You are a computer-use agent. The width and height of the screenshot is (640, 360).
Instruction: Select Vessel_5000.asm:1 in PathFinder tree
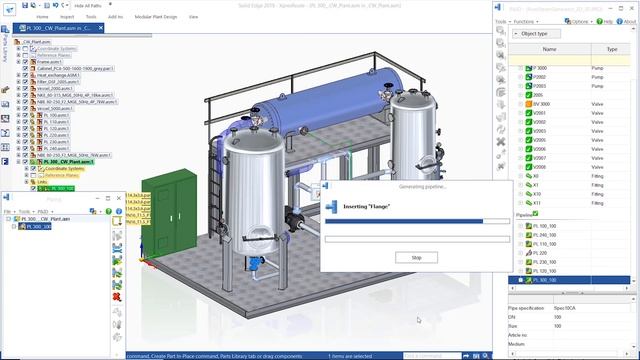(55, 109)
